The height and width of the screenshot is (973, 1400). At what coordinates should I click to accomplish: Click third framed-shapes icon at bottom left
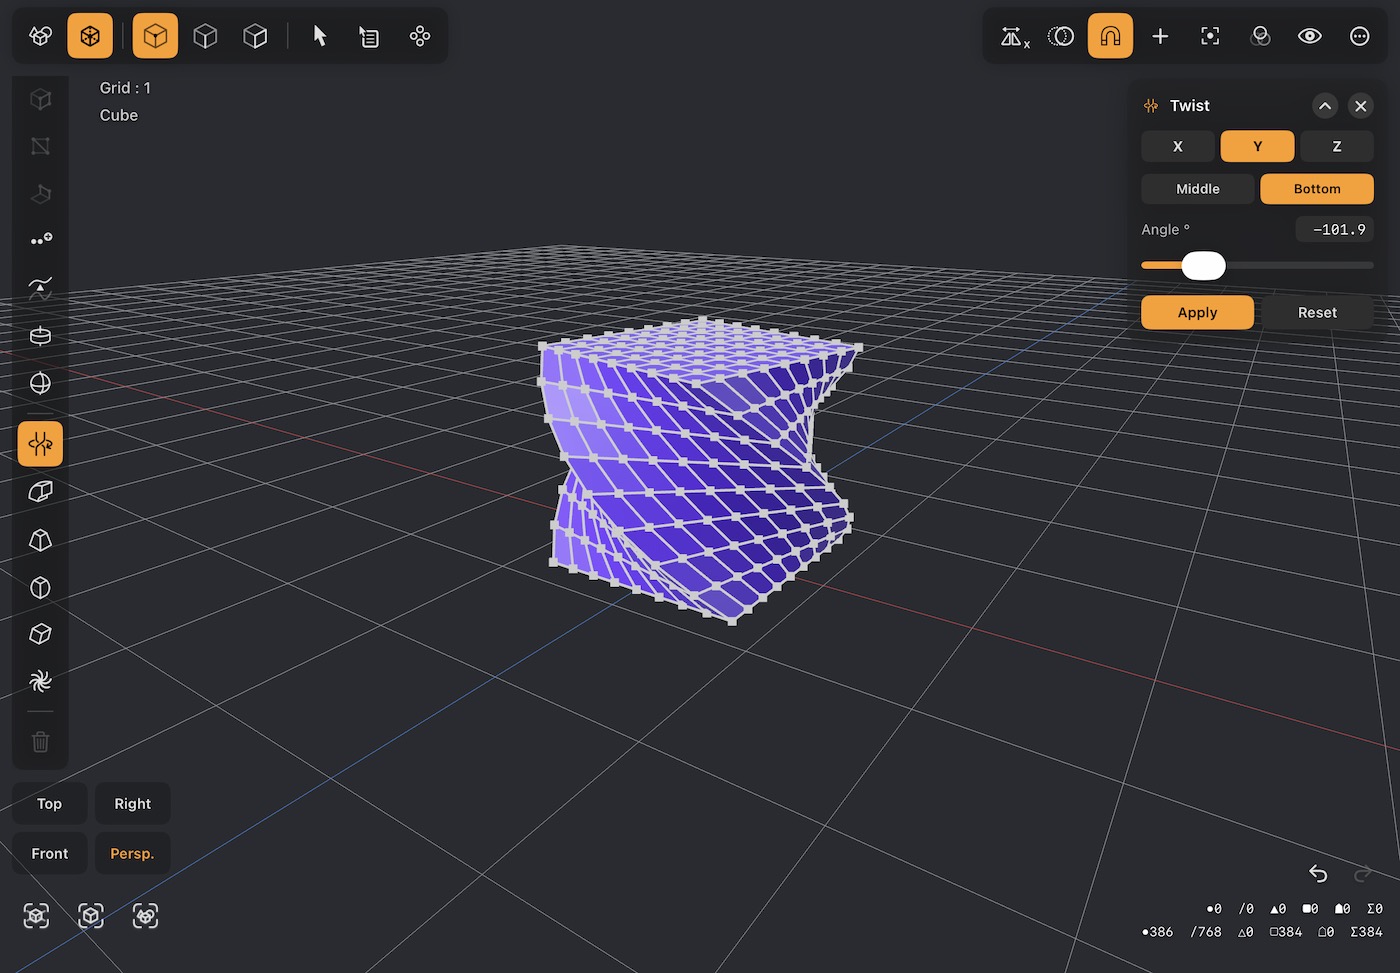(x=146, y=916)
